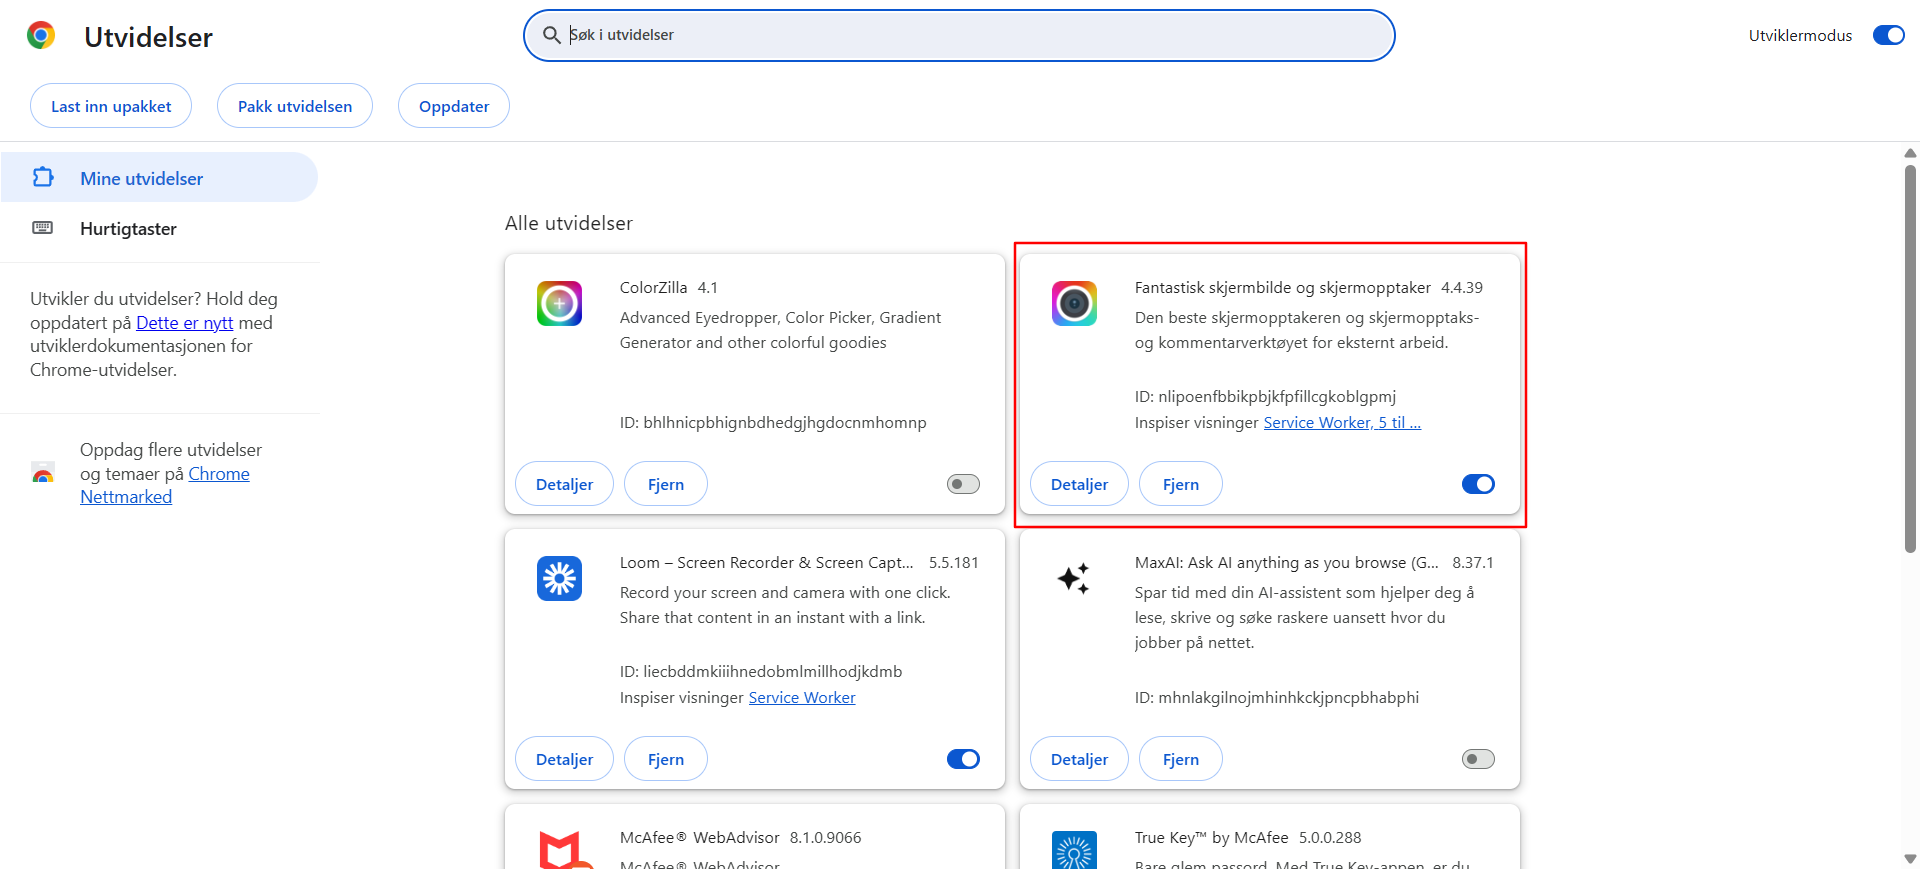1920x869 pixels.
Task: Open the Chrome Nettmarked link
Action: 165,485
